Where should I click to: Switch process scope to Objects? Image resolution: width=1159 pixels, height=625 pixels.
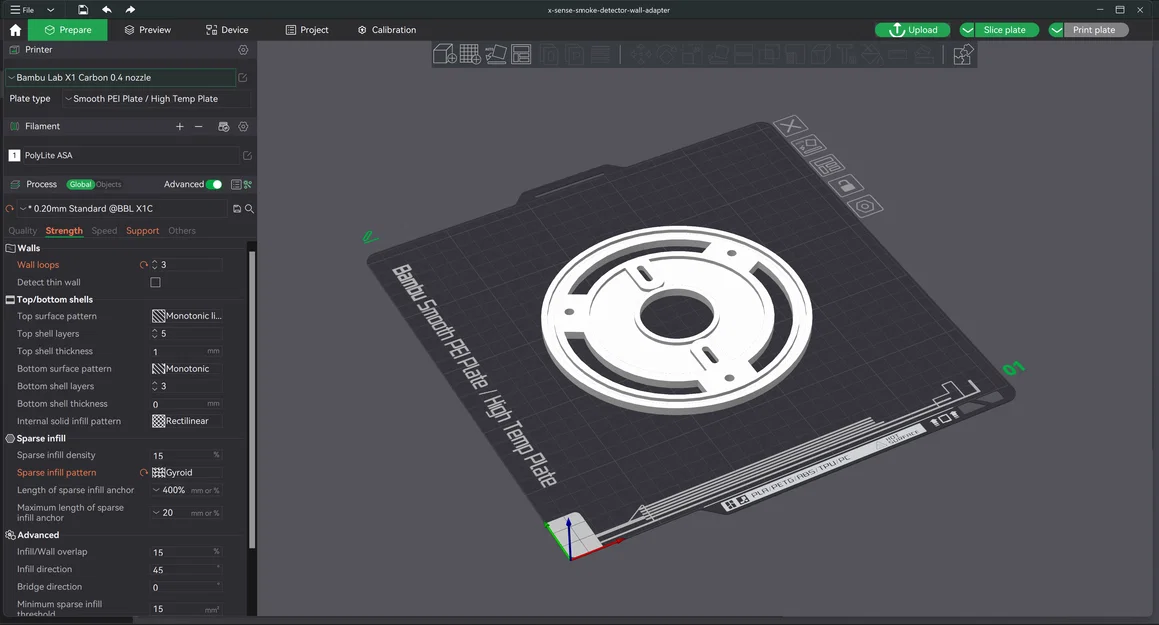pos(109,185)
